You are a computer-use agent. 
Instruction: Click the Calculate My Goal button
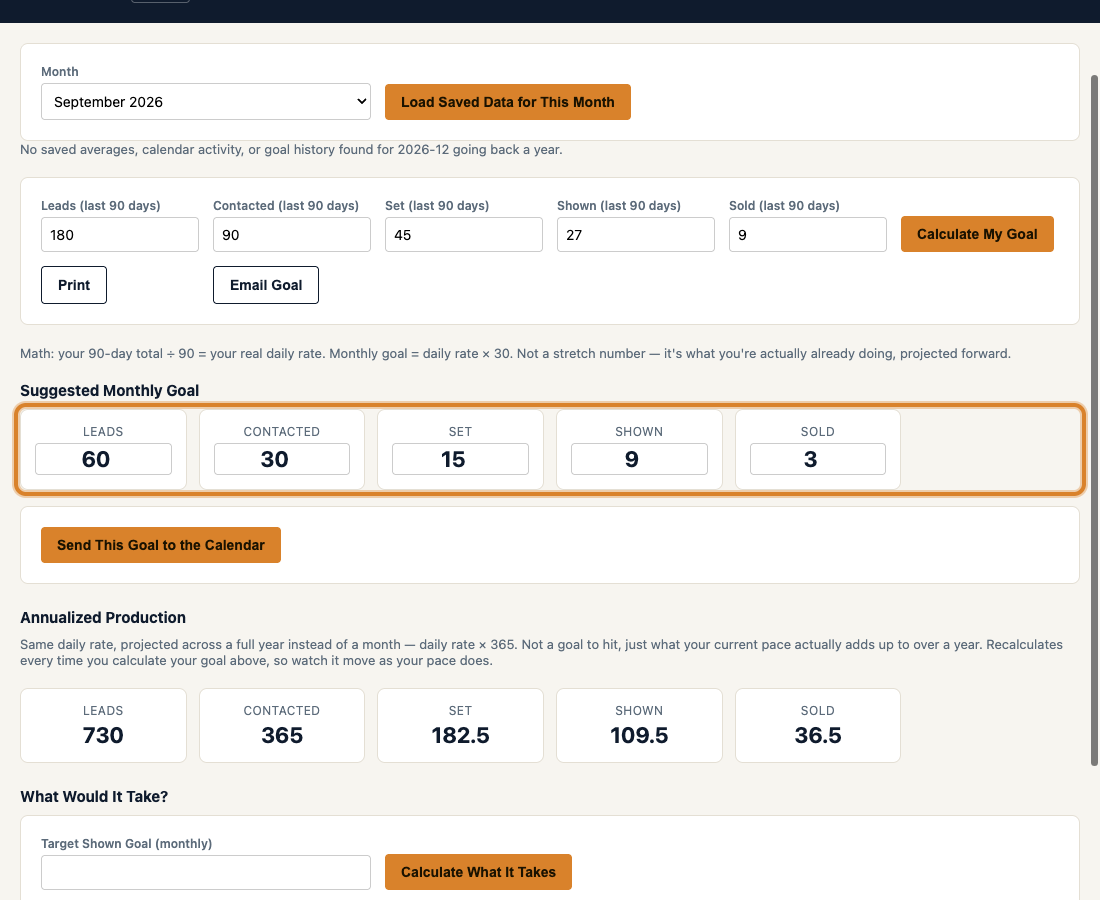coord(977,234)
